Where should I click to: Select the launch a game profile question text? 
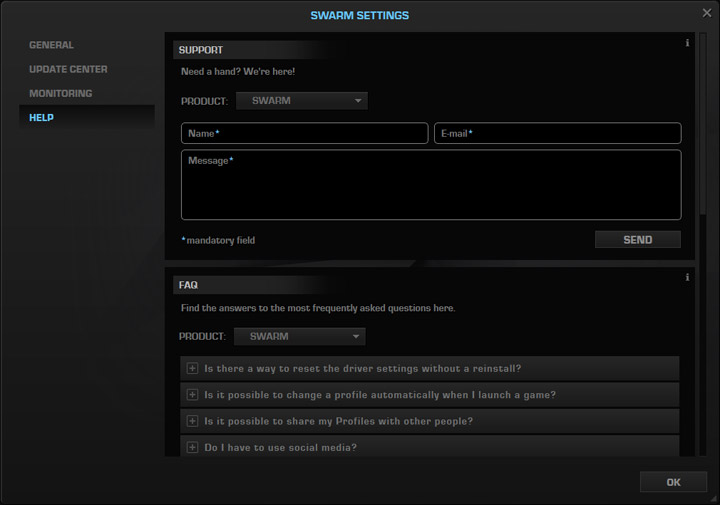(x=380, y=395)
